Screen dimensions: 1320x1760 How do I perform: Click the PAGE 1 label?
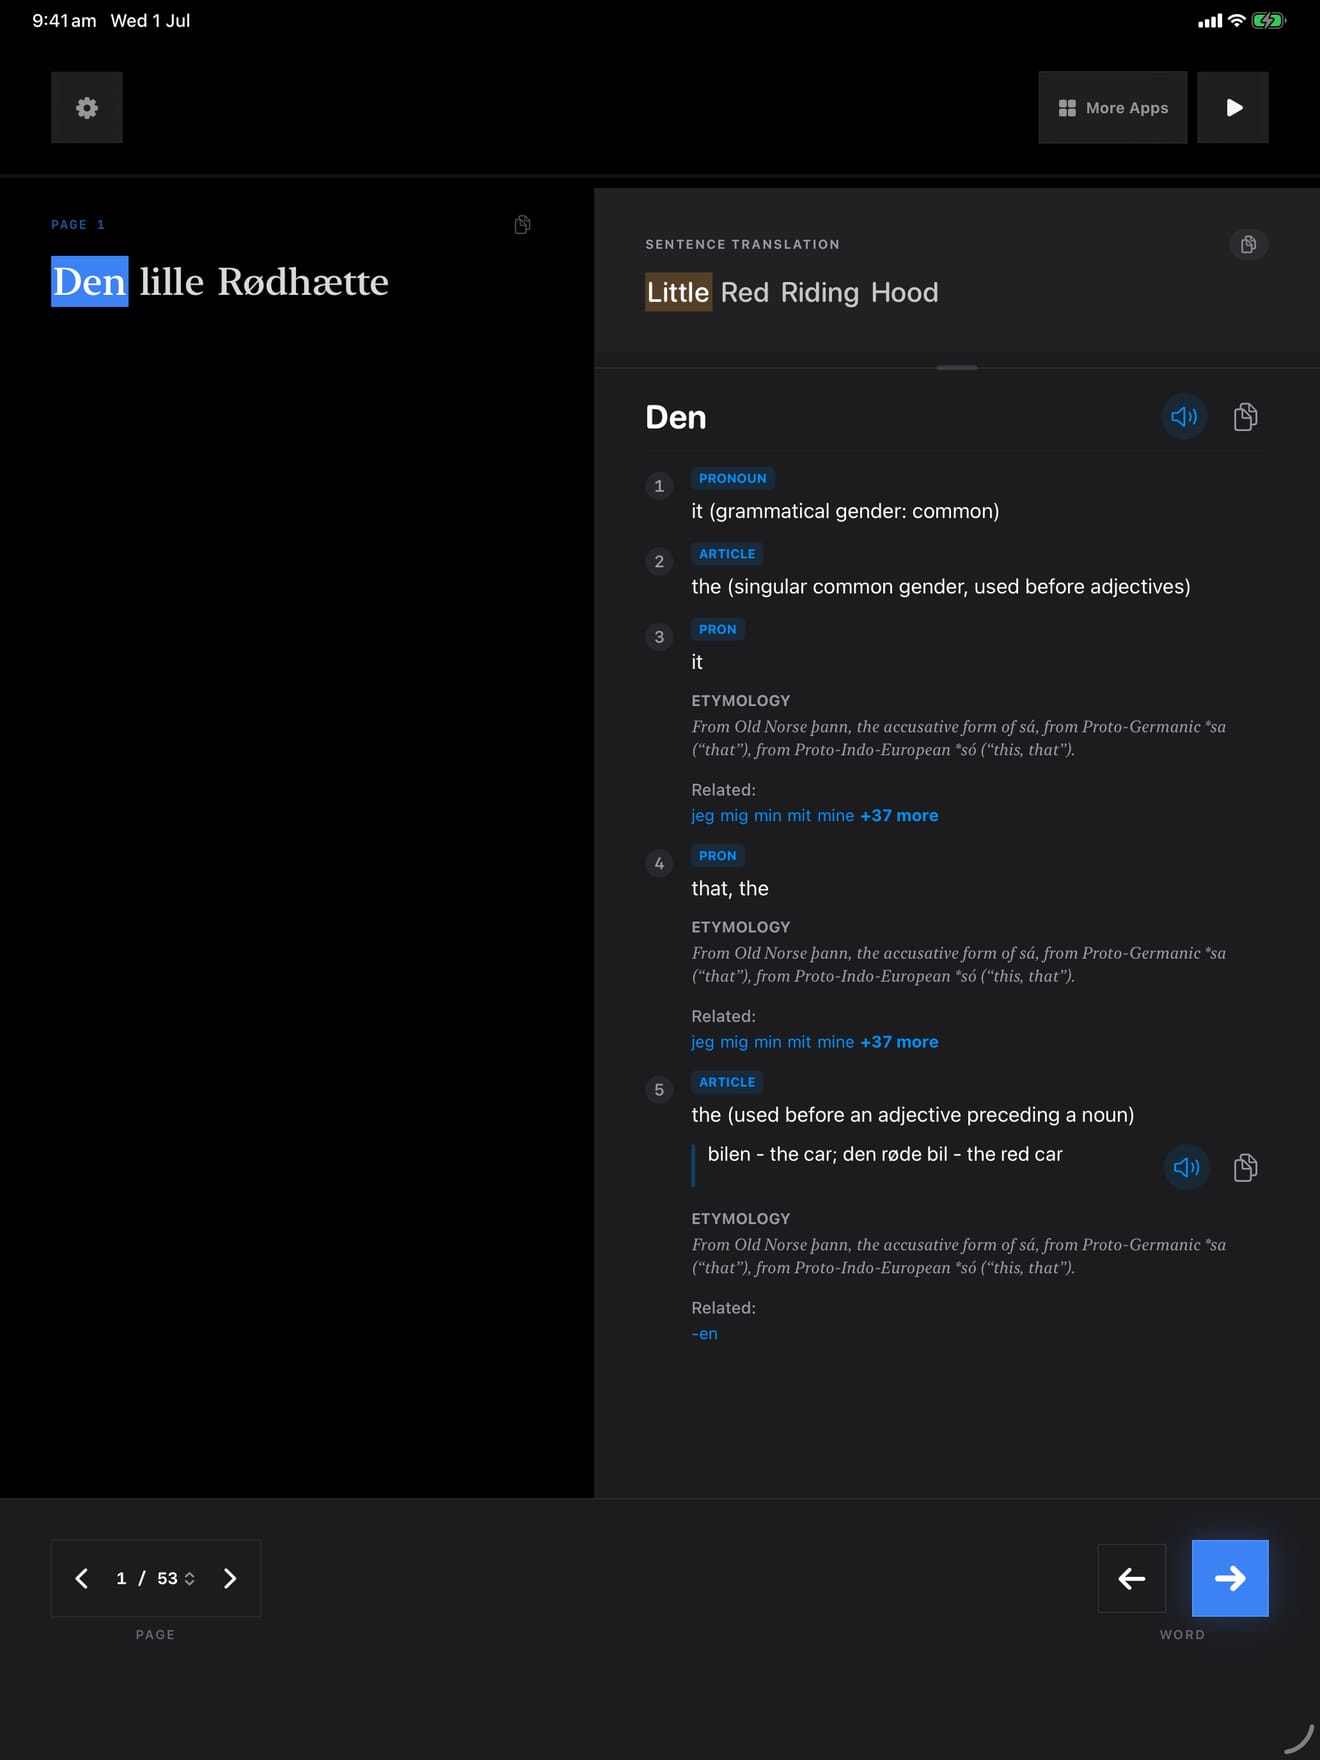point(78,225)
